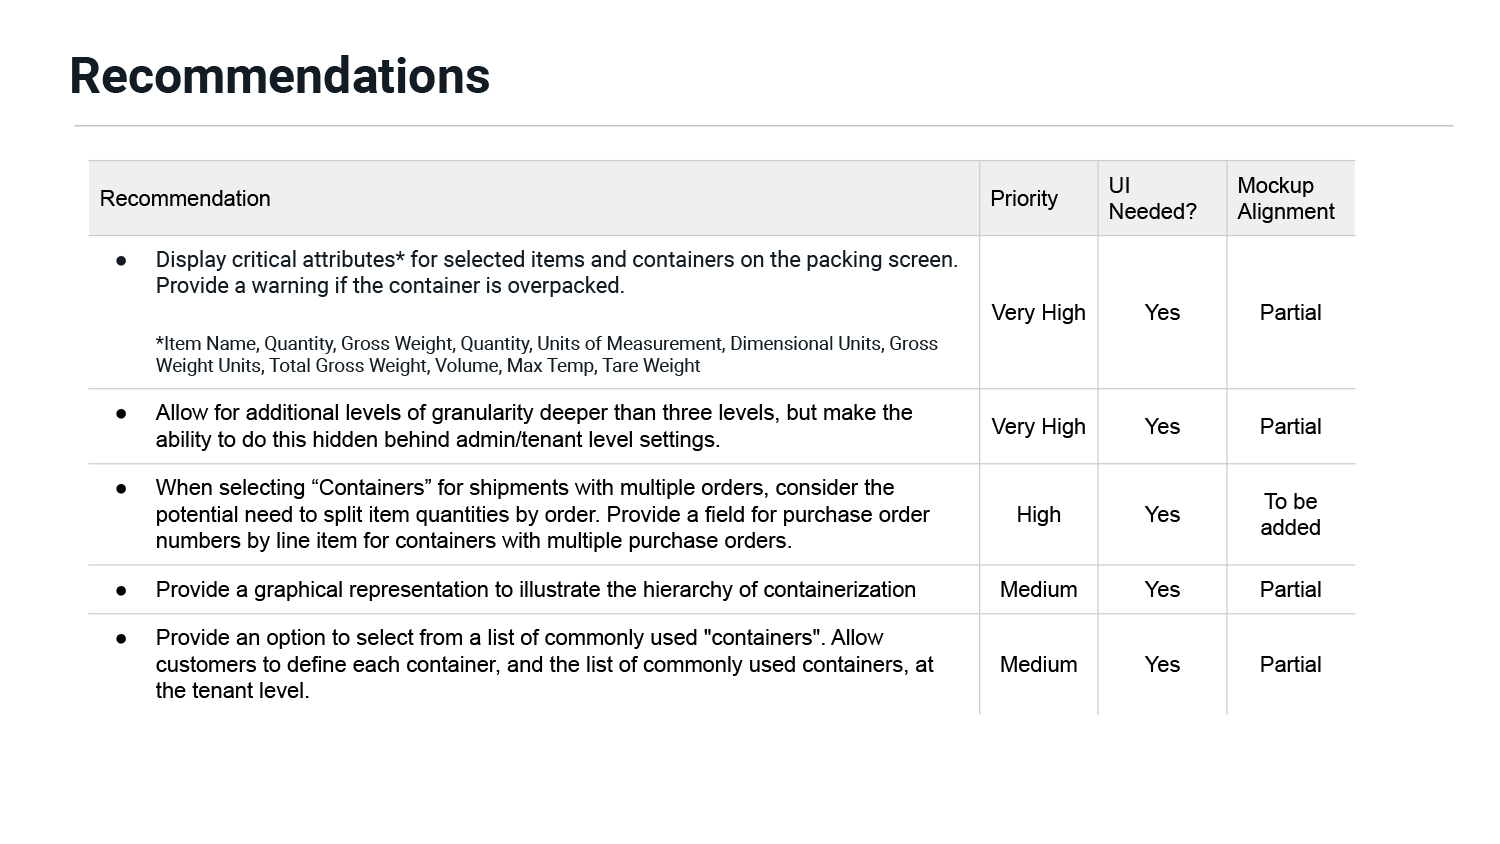Select "Yes" in the graphical representation row
The width and height of the screenshot is (1500, 844).
pos(1162,589)
